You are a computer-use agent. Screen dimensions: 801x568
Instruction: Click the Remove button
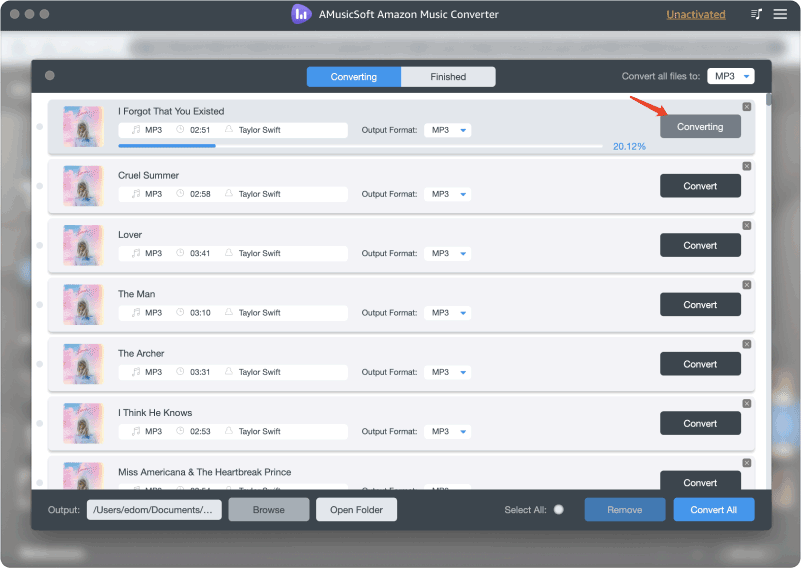[625, 510]
